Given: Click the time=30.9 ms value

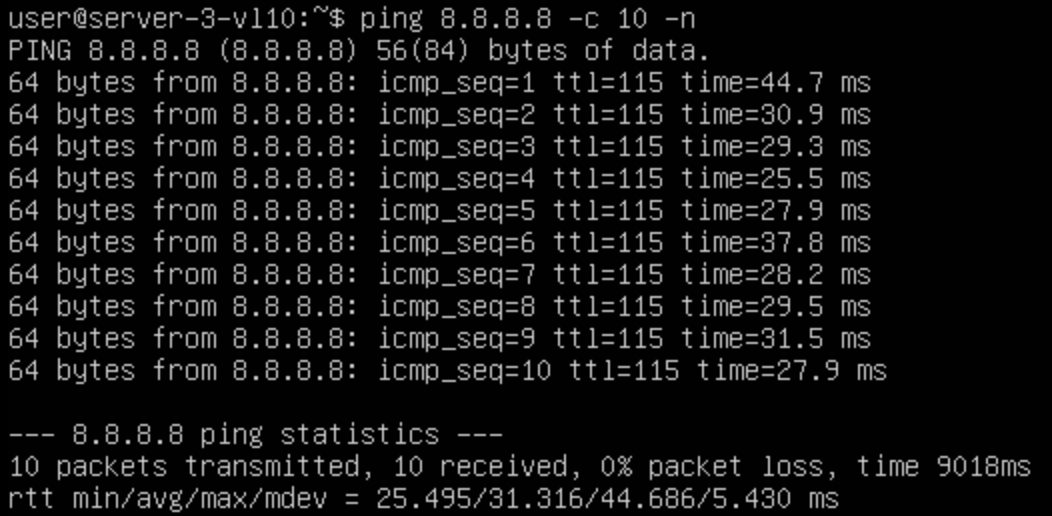Looking at the screenshot, I should (x=776, y=114).
